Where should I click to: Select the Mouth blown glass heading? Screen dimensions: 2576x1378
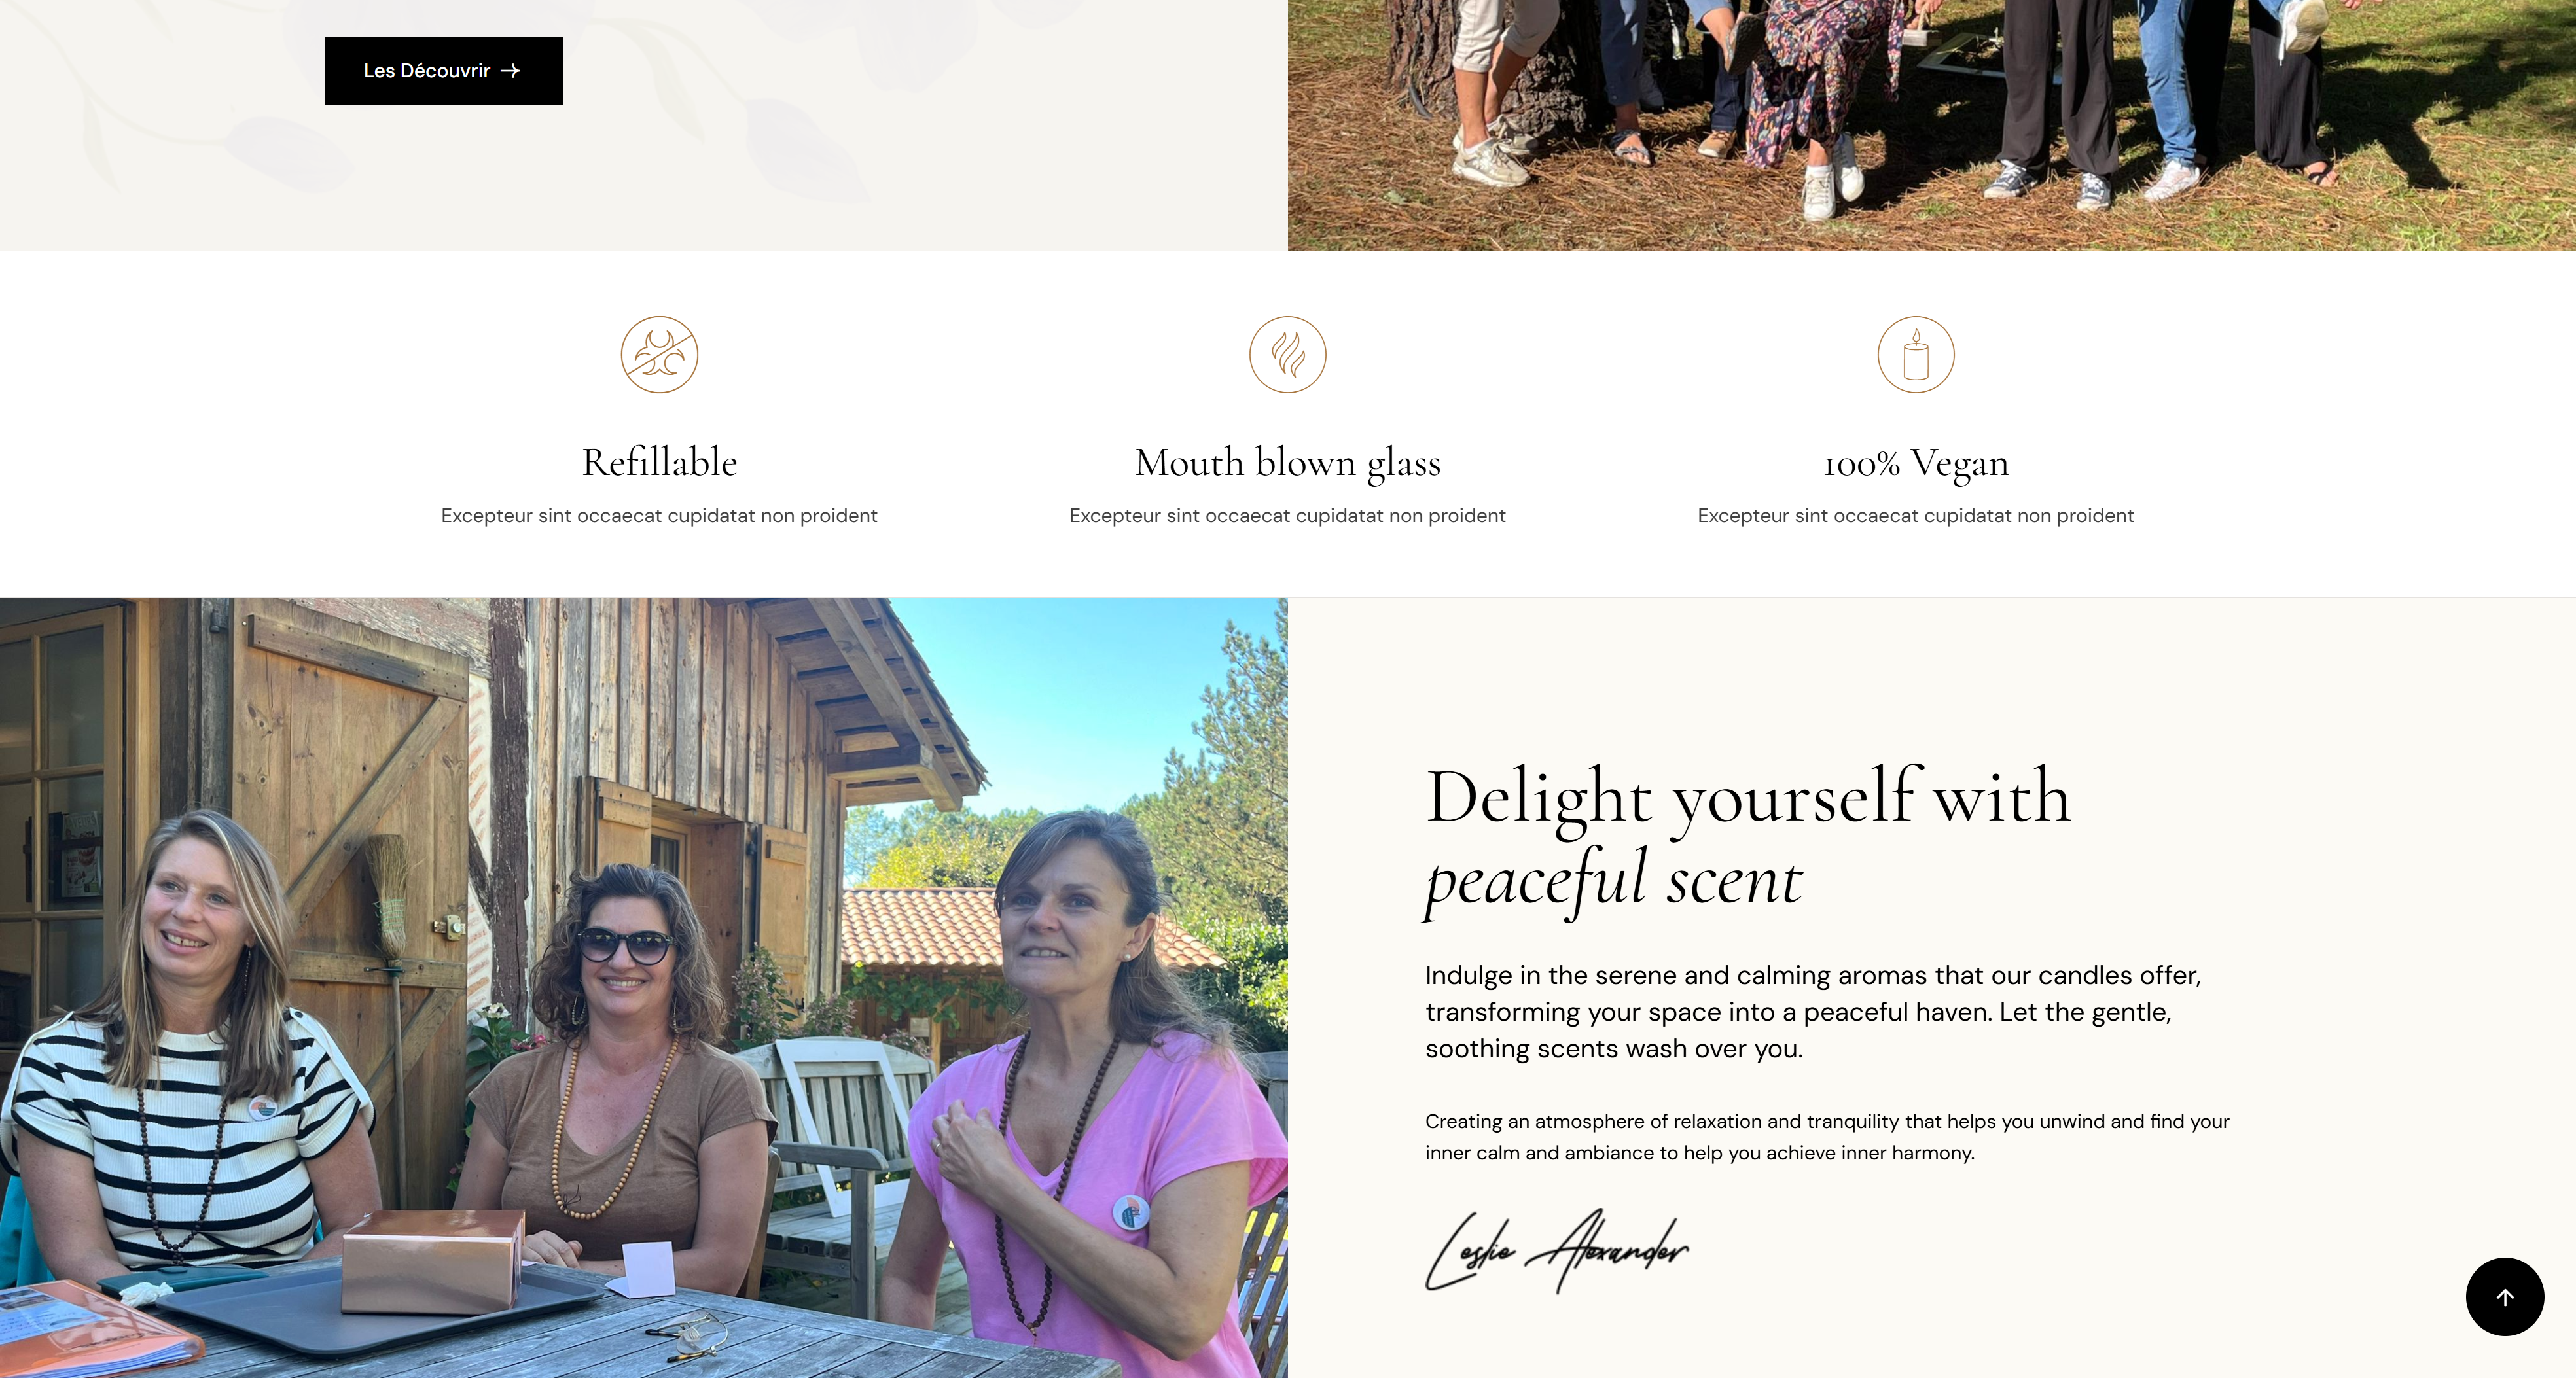click(x=1288, y=464)
